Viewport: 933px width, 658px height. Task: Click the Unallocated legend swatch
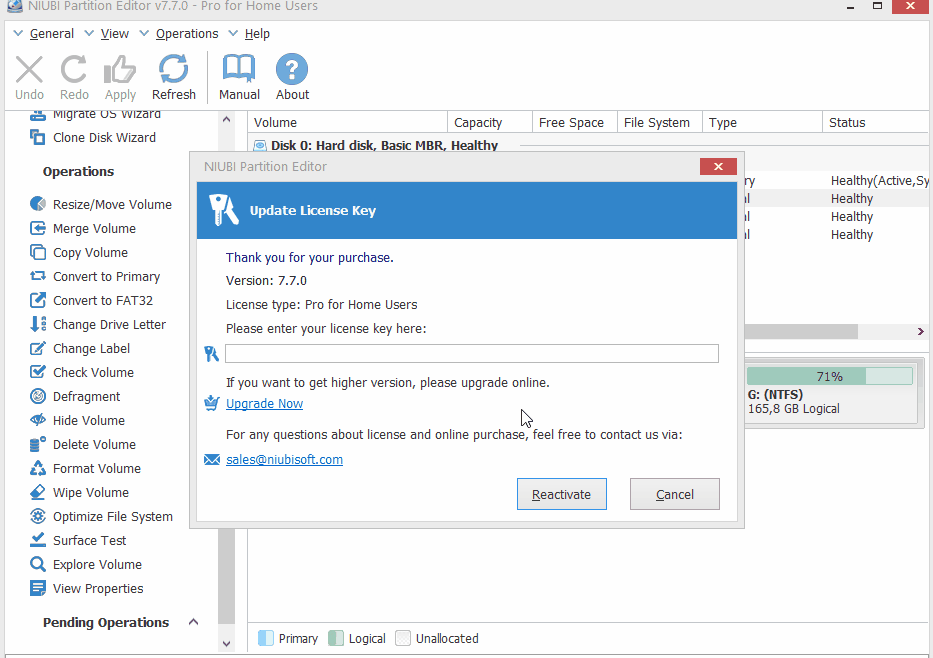(x=403, y=638)
